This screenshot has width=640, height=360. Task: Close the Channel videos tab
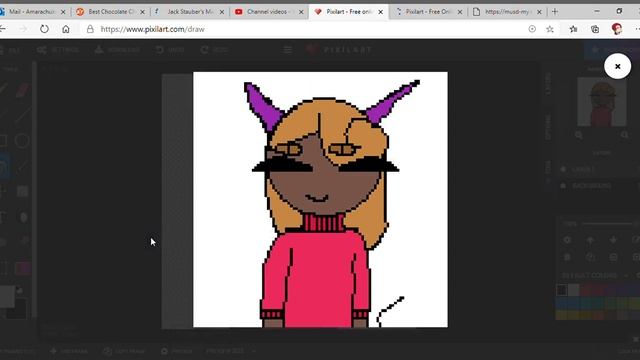point(301,12)
